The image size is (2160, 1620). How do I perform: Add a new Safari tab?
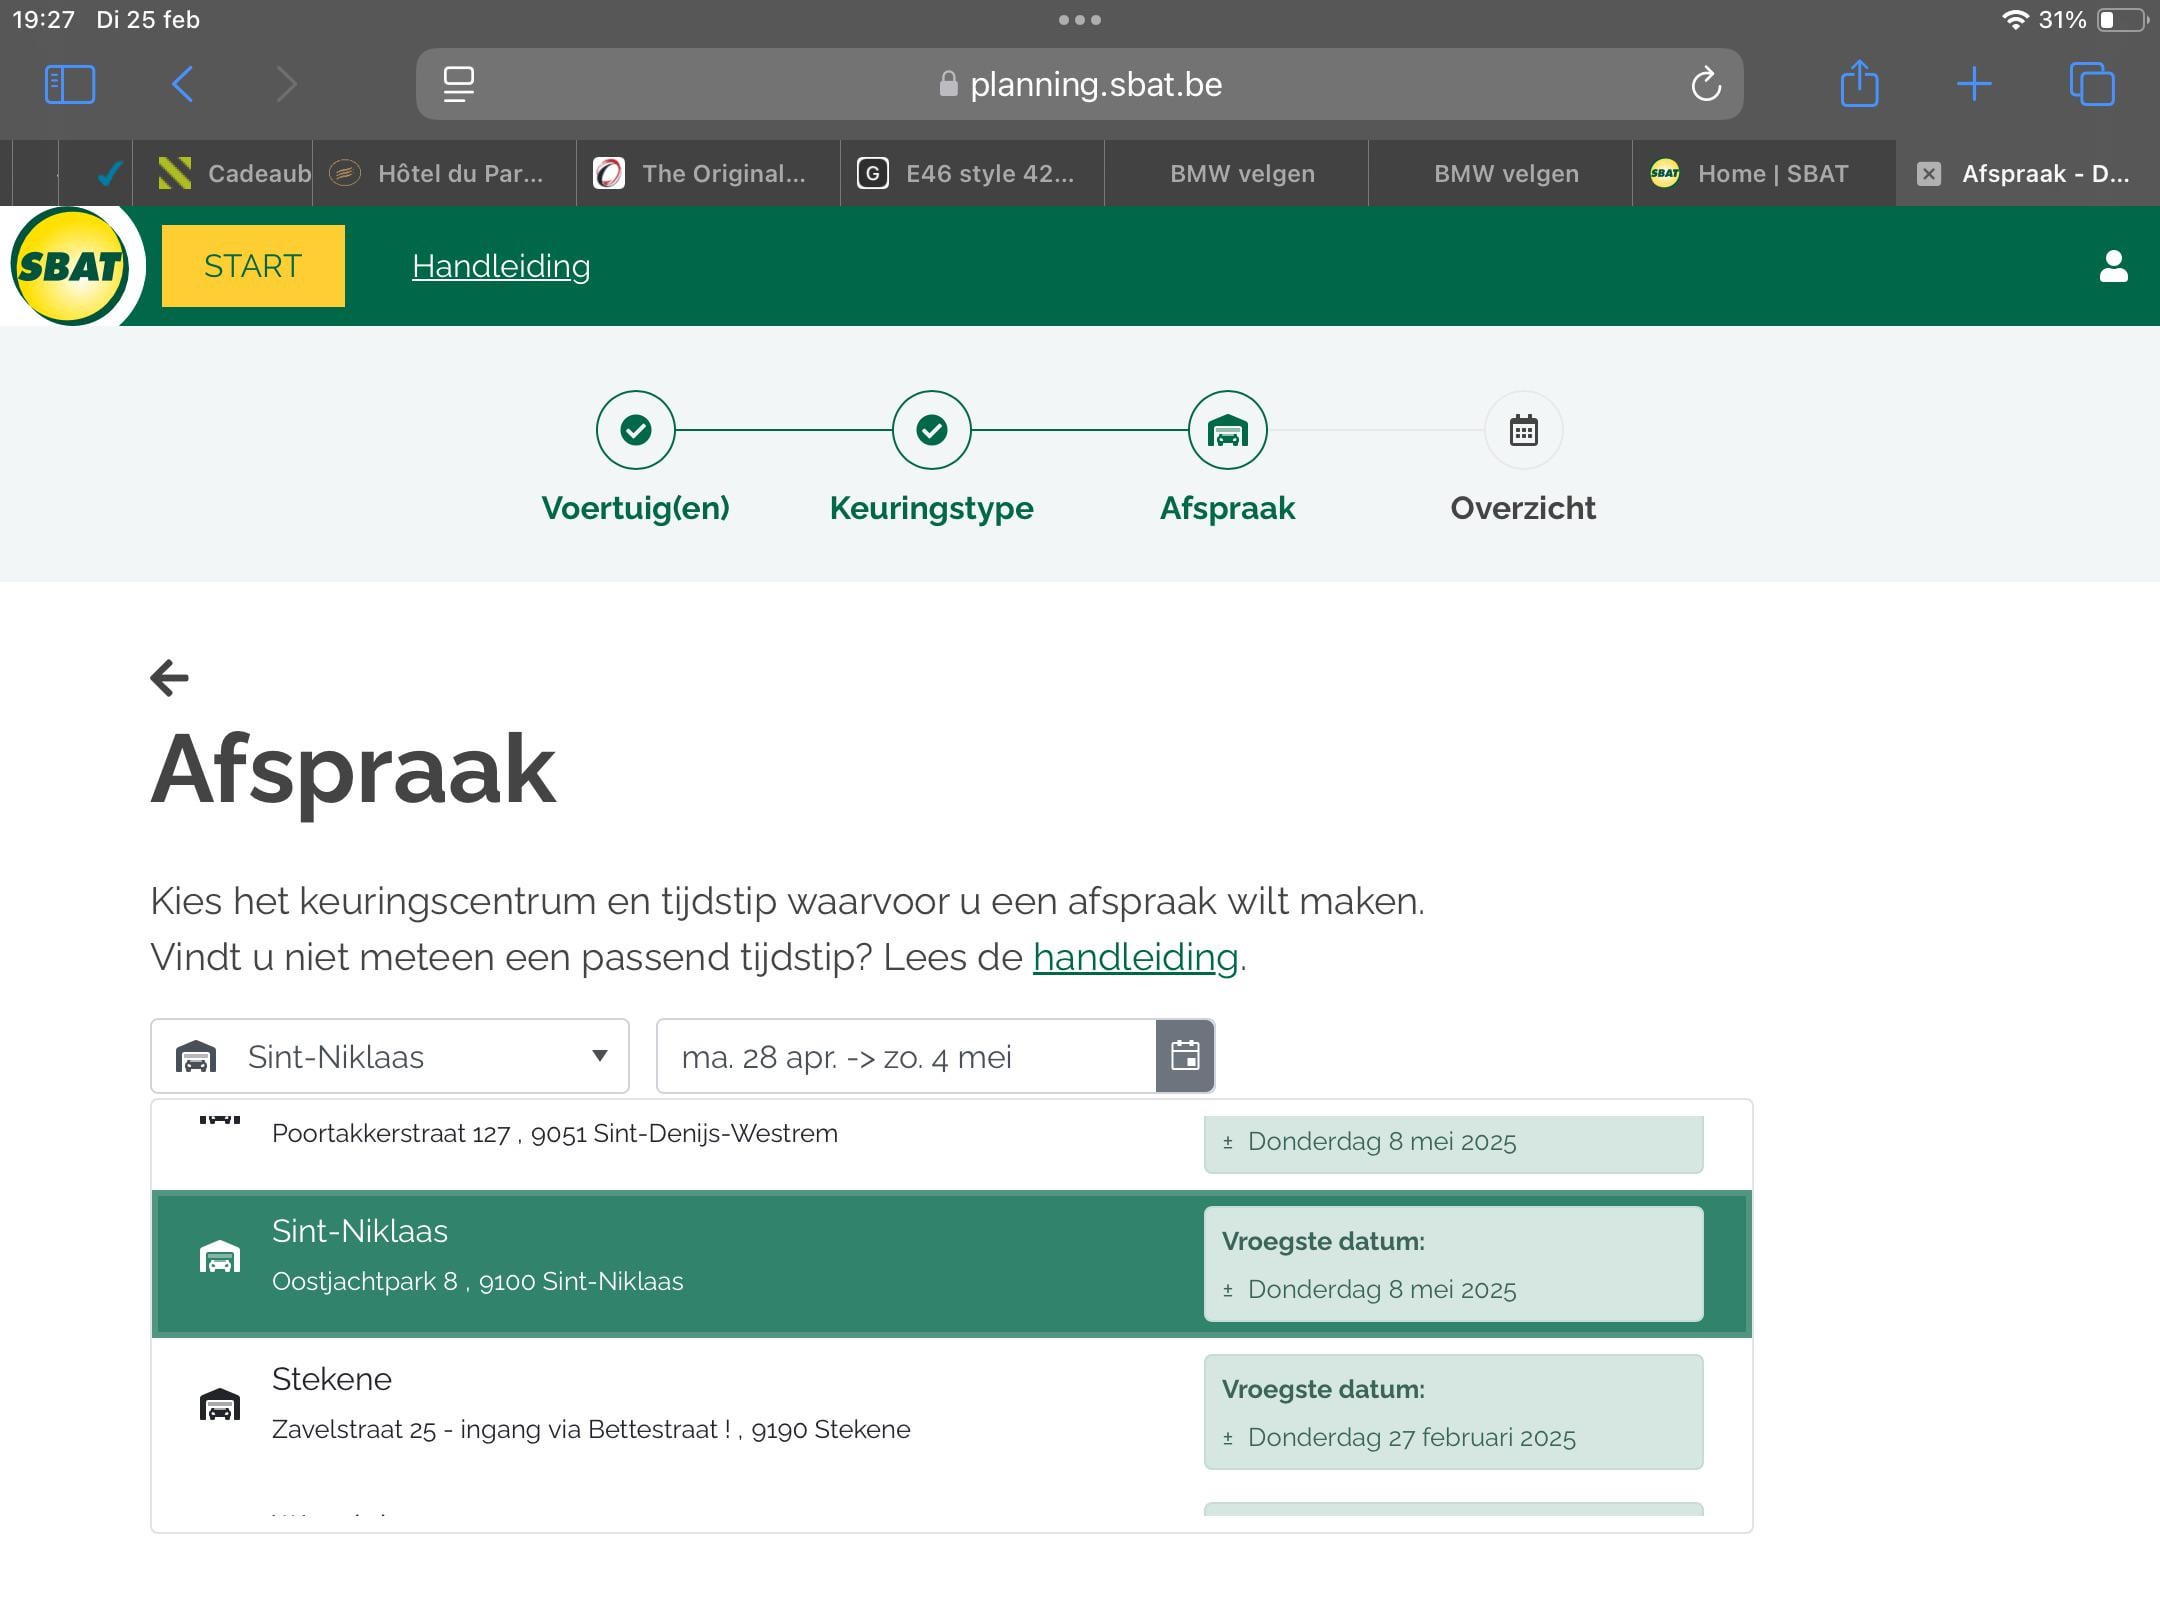(x=1974, y=84)
